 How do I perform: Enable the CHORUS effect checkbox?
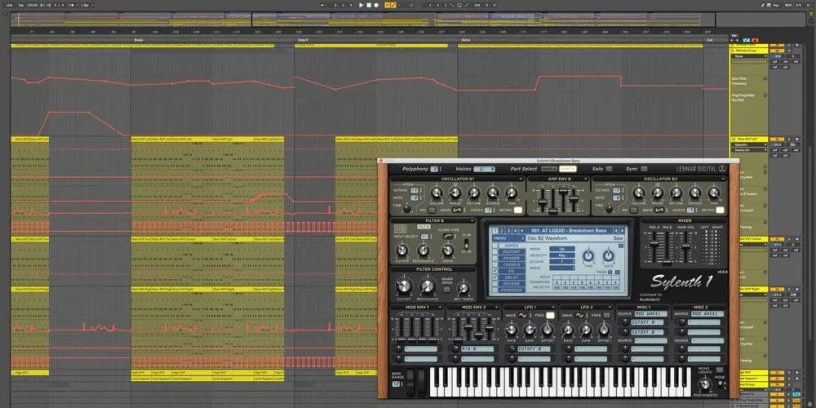pos(495,264)
